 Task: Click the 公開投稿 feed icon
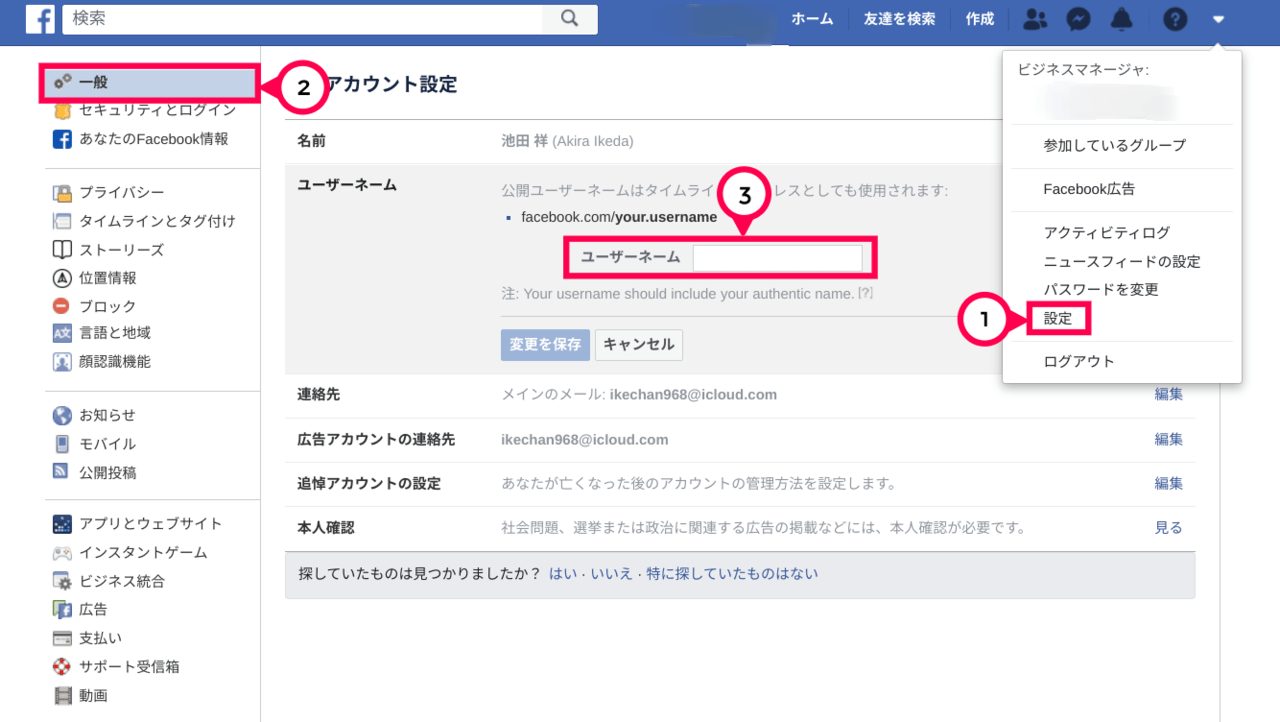(x=62, y=472)
